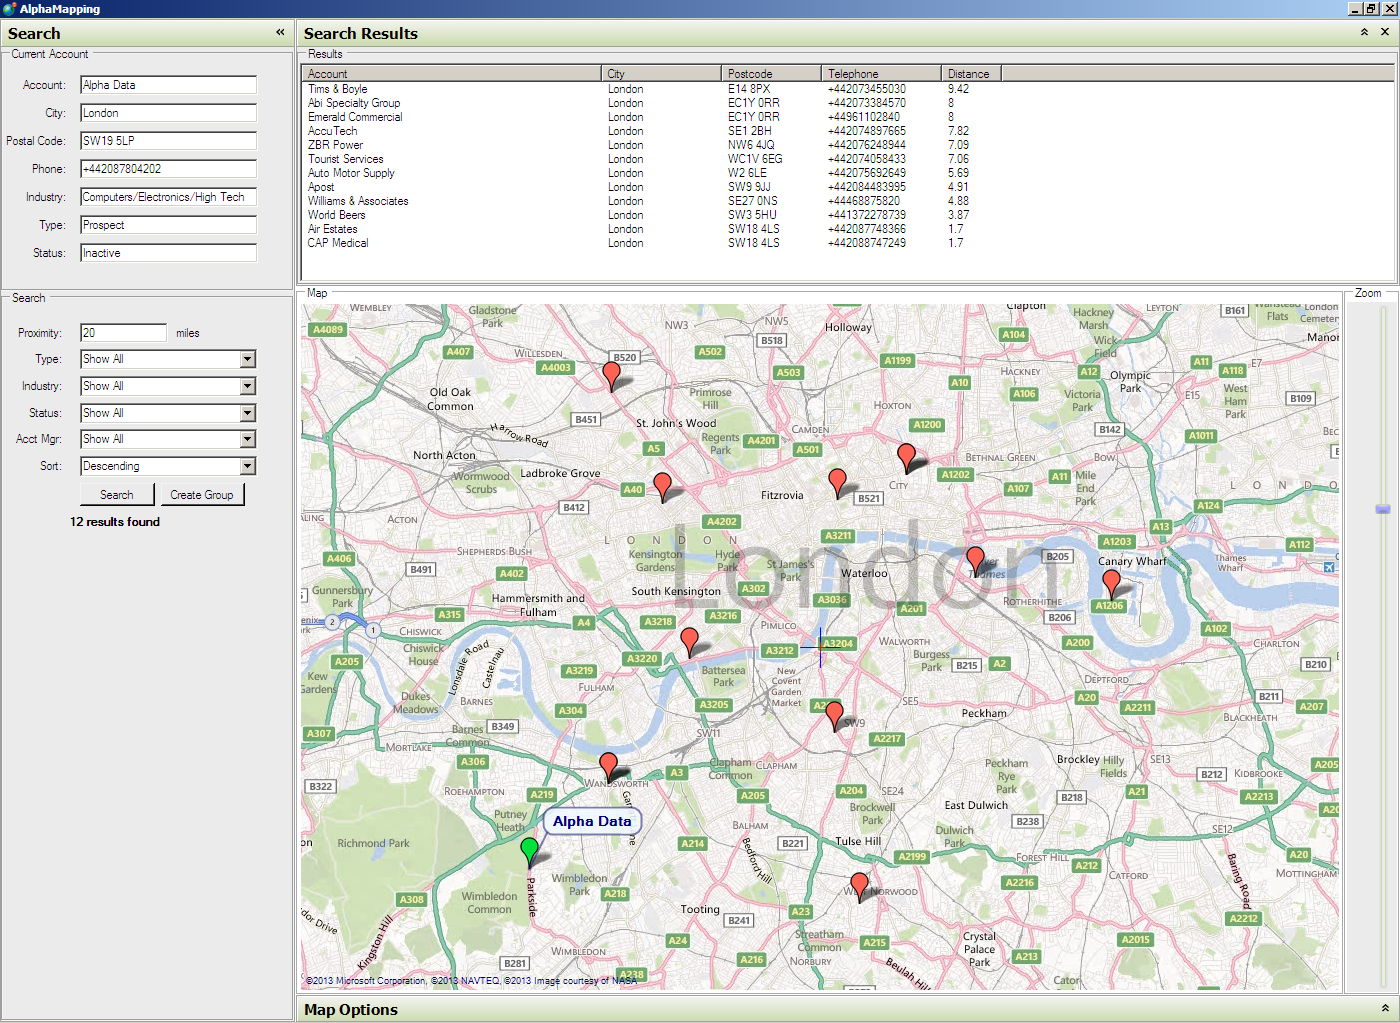Click the Type field showing Prospect
The width and height of the screenshot is (1400, 1023).
coord(168,225)
